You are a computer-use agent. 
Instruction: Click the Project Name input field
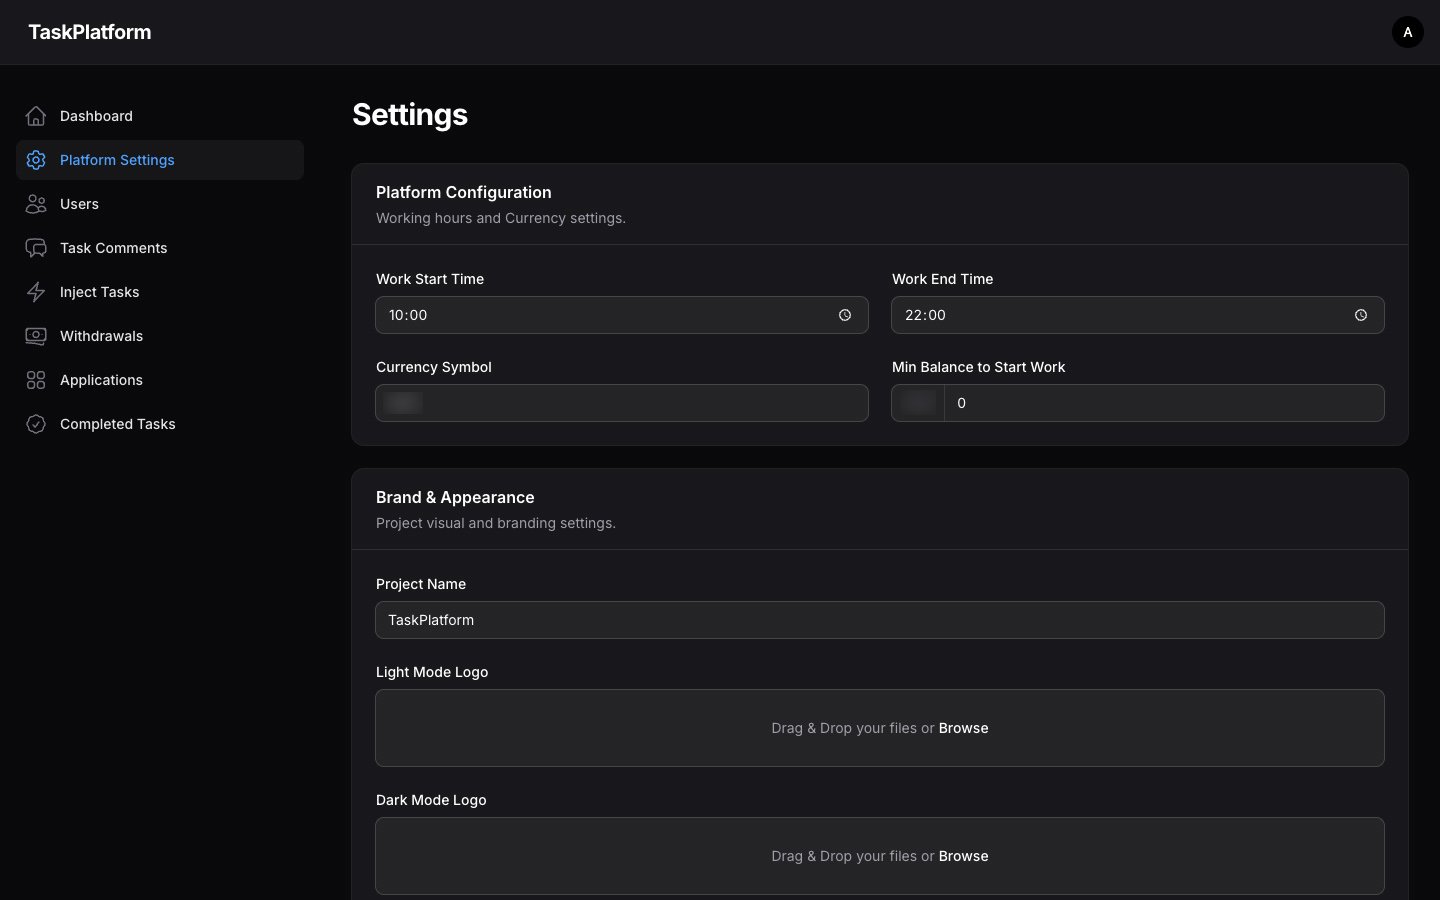point(880,620)
